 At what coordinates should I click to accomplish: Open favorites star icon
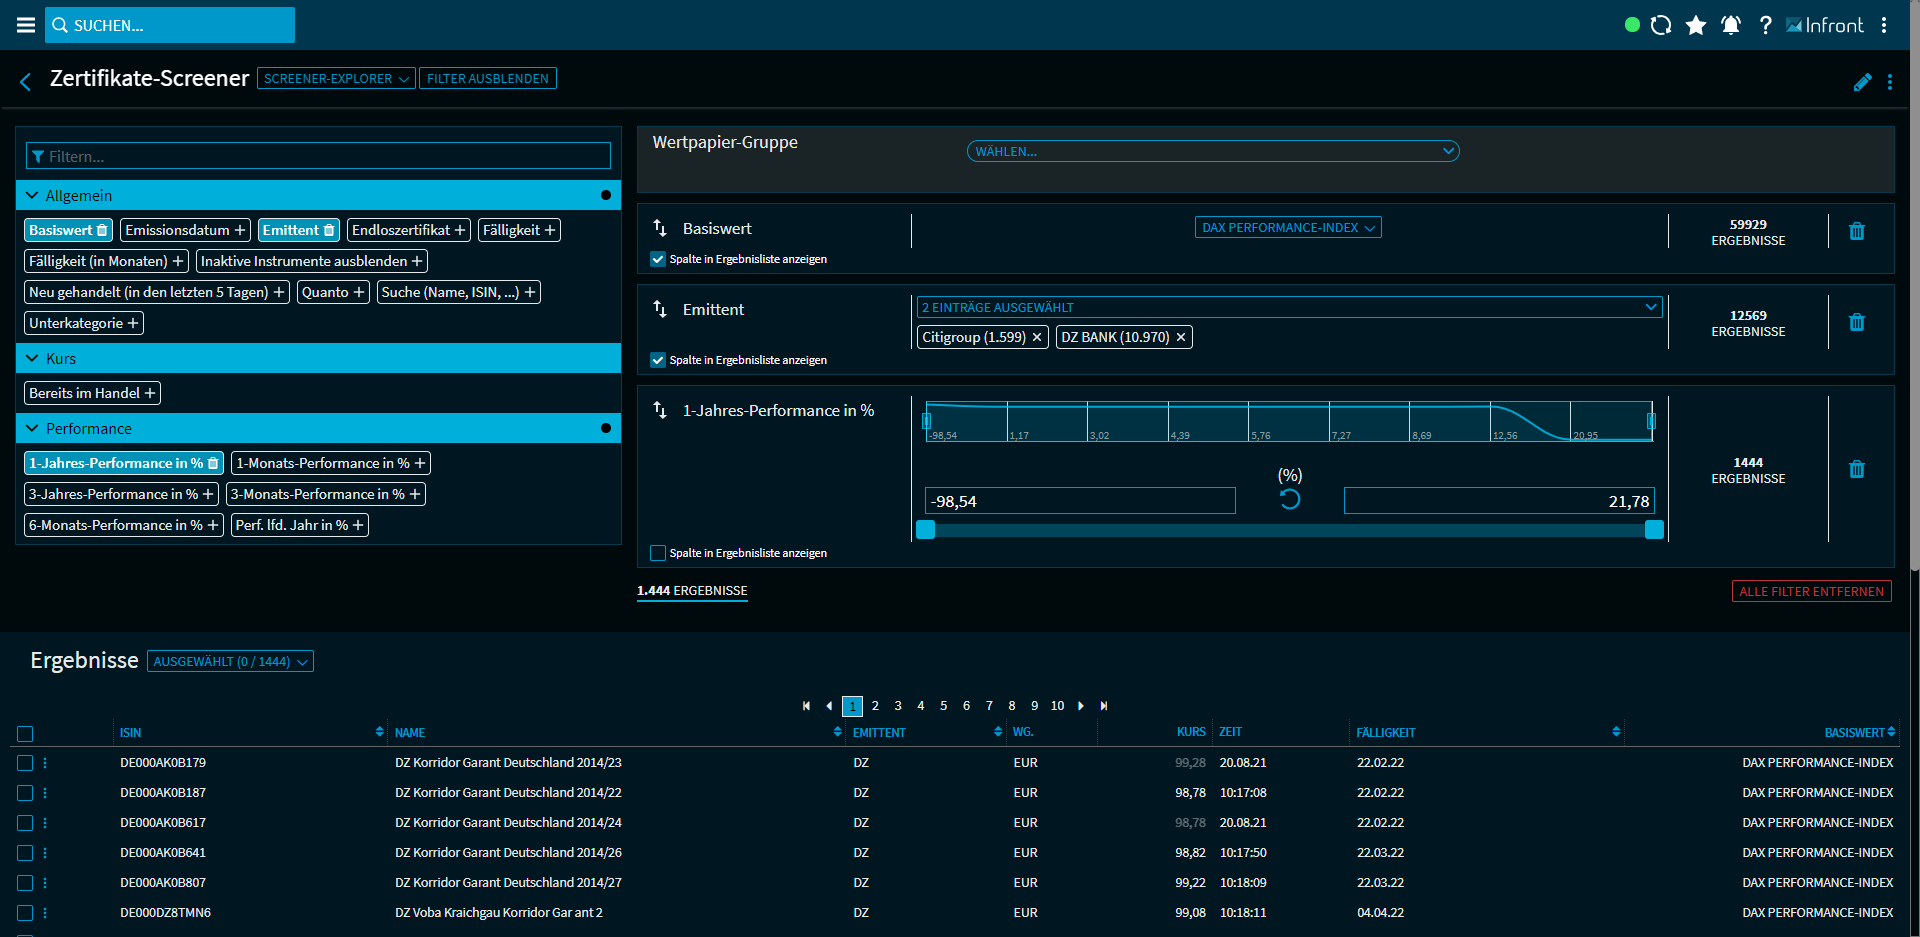pos(1696,25)
